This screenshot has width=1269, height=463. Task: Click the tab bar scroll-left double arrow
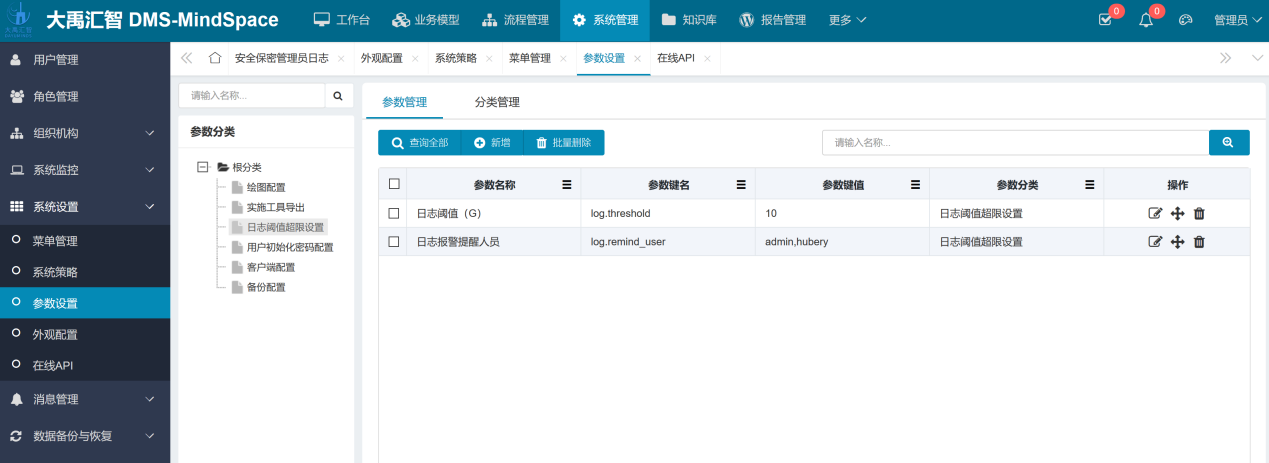pos(186,58)
